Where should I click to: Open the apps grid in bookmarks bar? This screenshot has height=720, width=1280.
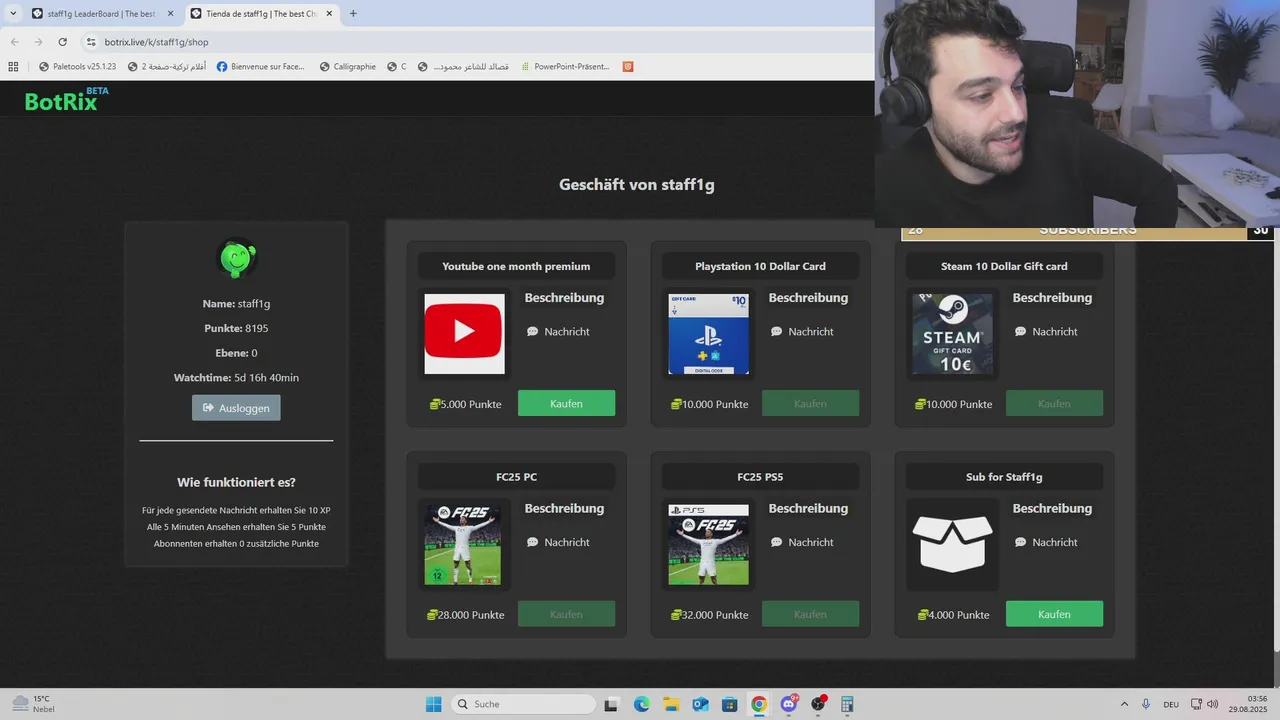click(13, 67)
